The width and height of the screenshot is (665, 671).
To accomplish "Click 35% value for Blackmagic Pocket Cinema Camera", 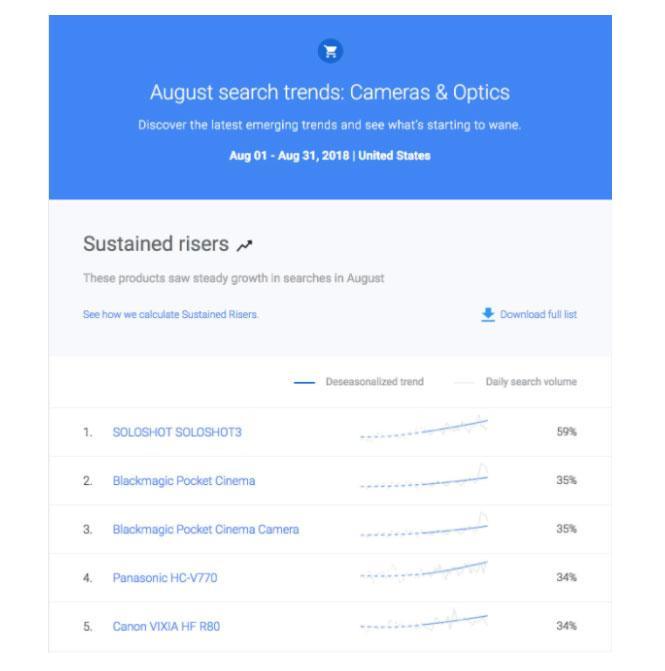I will pyautogui.click(x=567, y=529).
